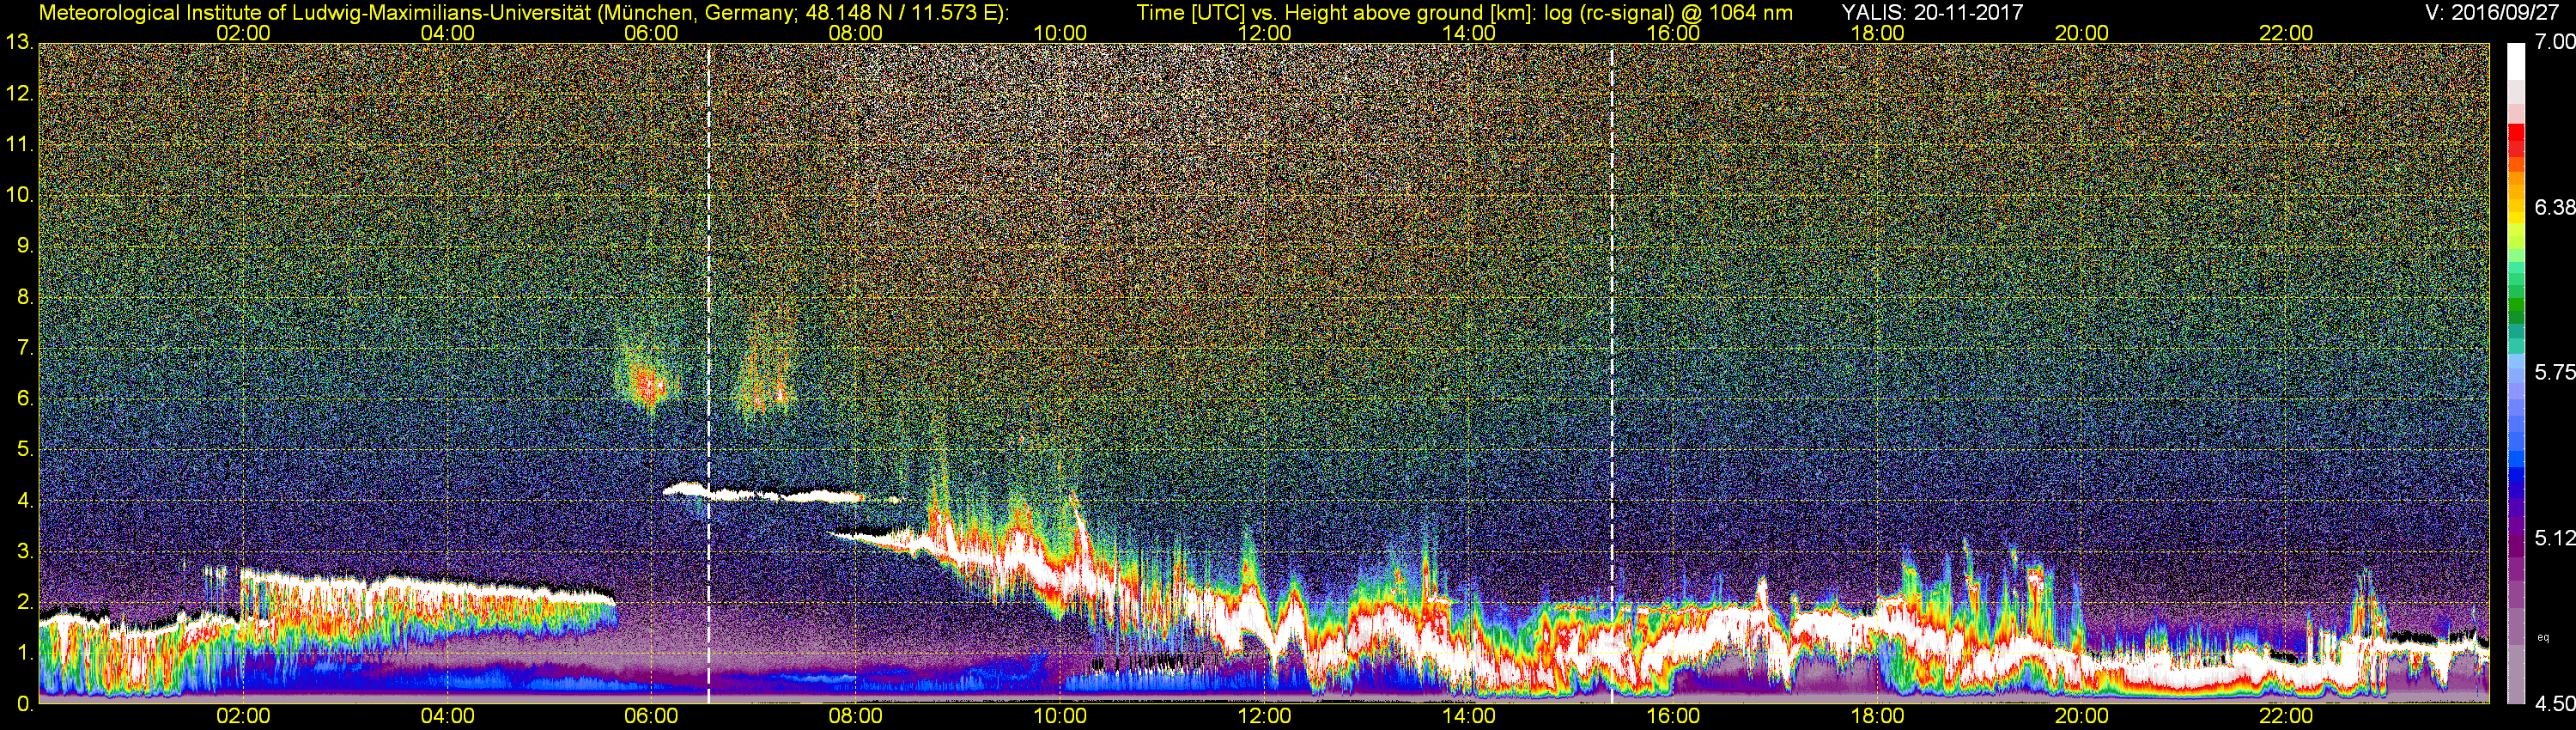The height and width of the screenshot is (730, 2576).
Task: Pick the 11 km height axis label
Action: point(19,144)
